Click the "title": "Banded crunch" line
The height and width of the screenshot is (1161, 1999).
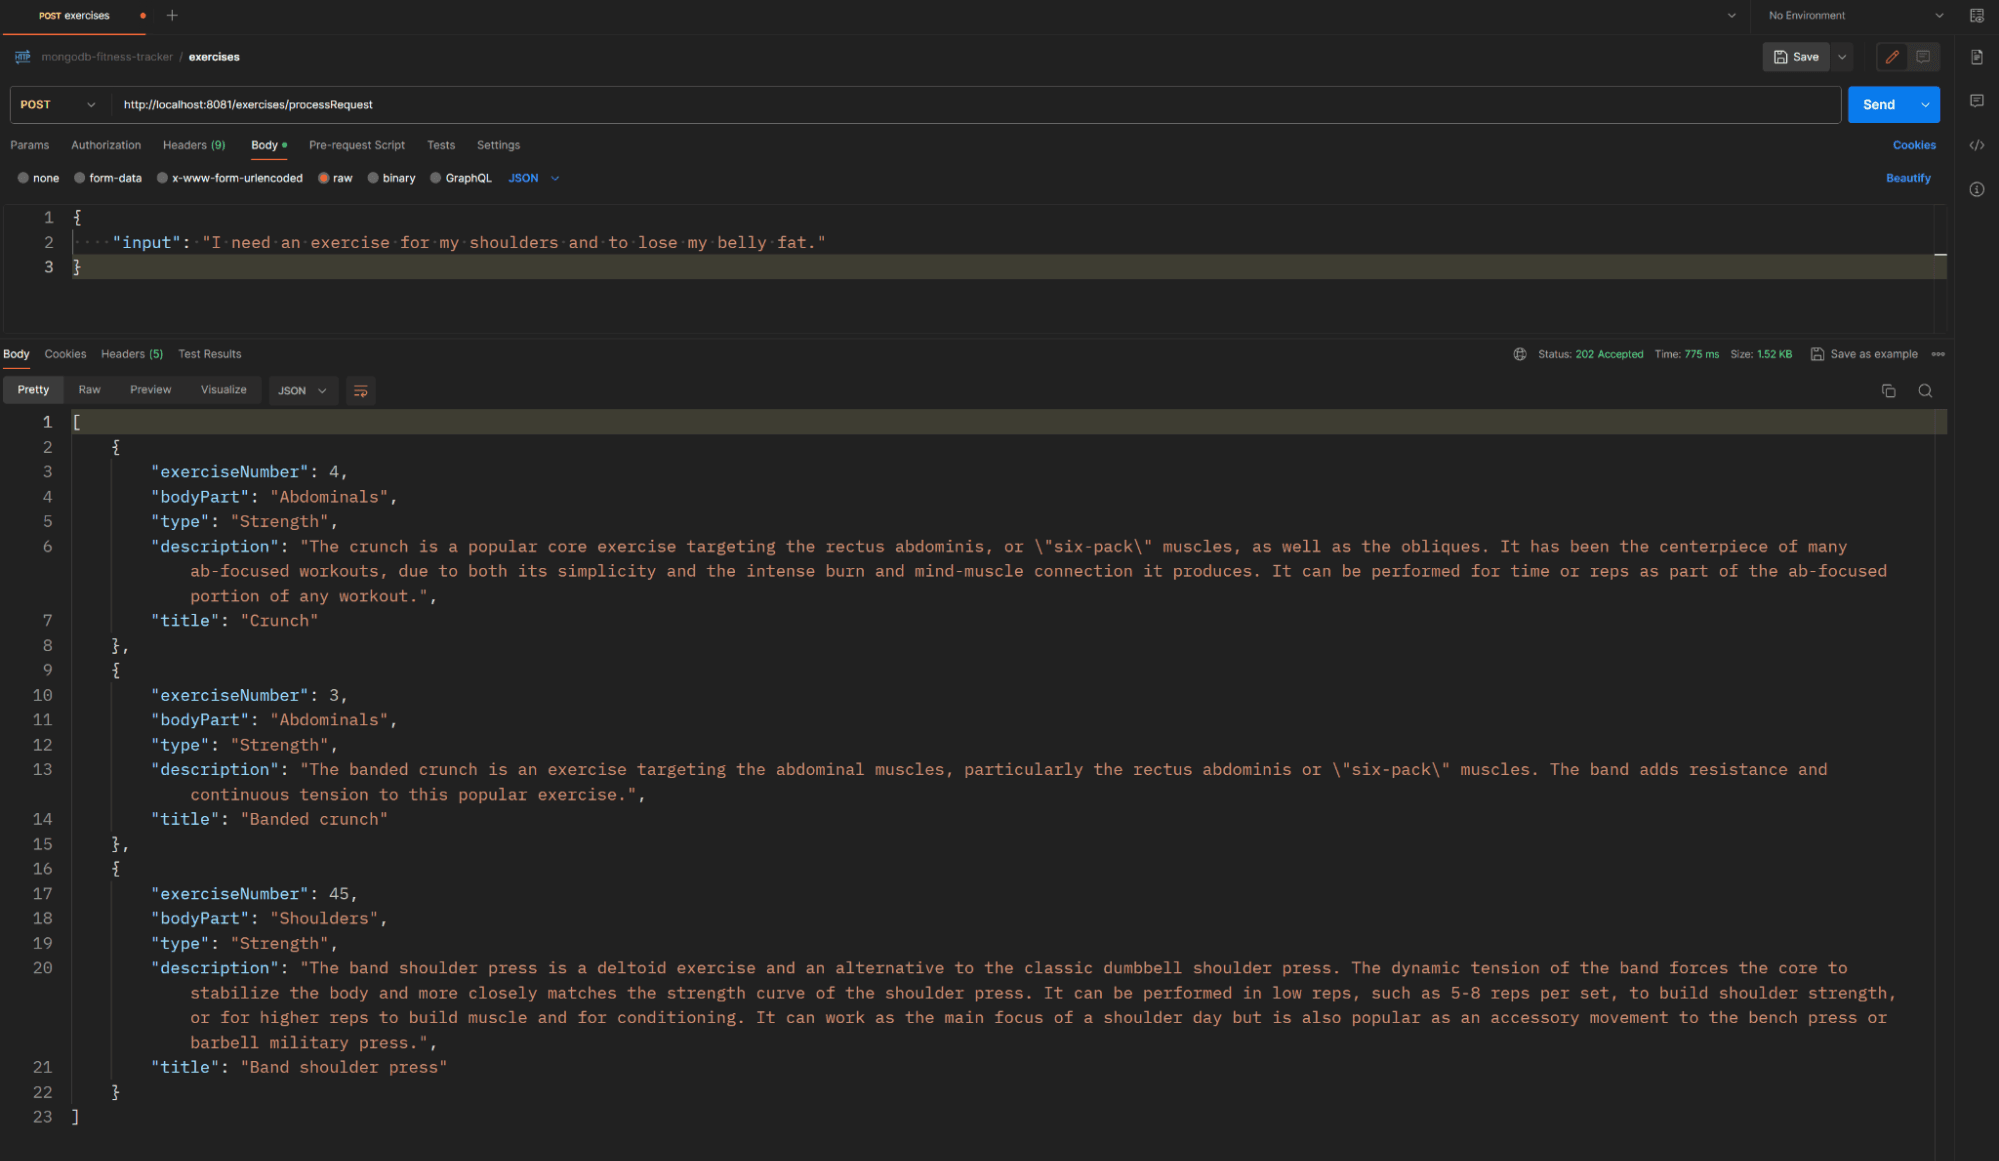click(269, 819)
